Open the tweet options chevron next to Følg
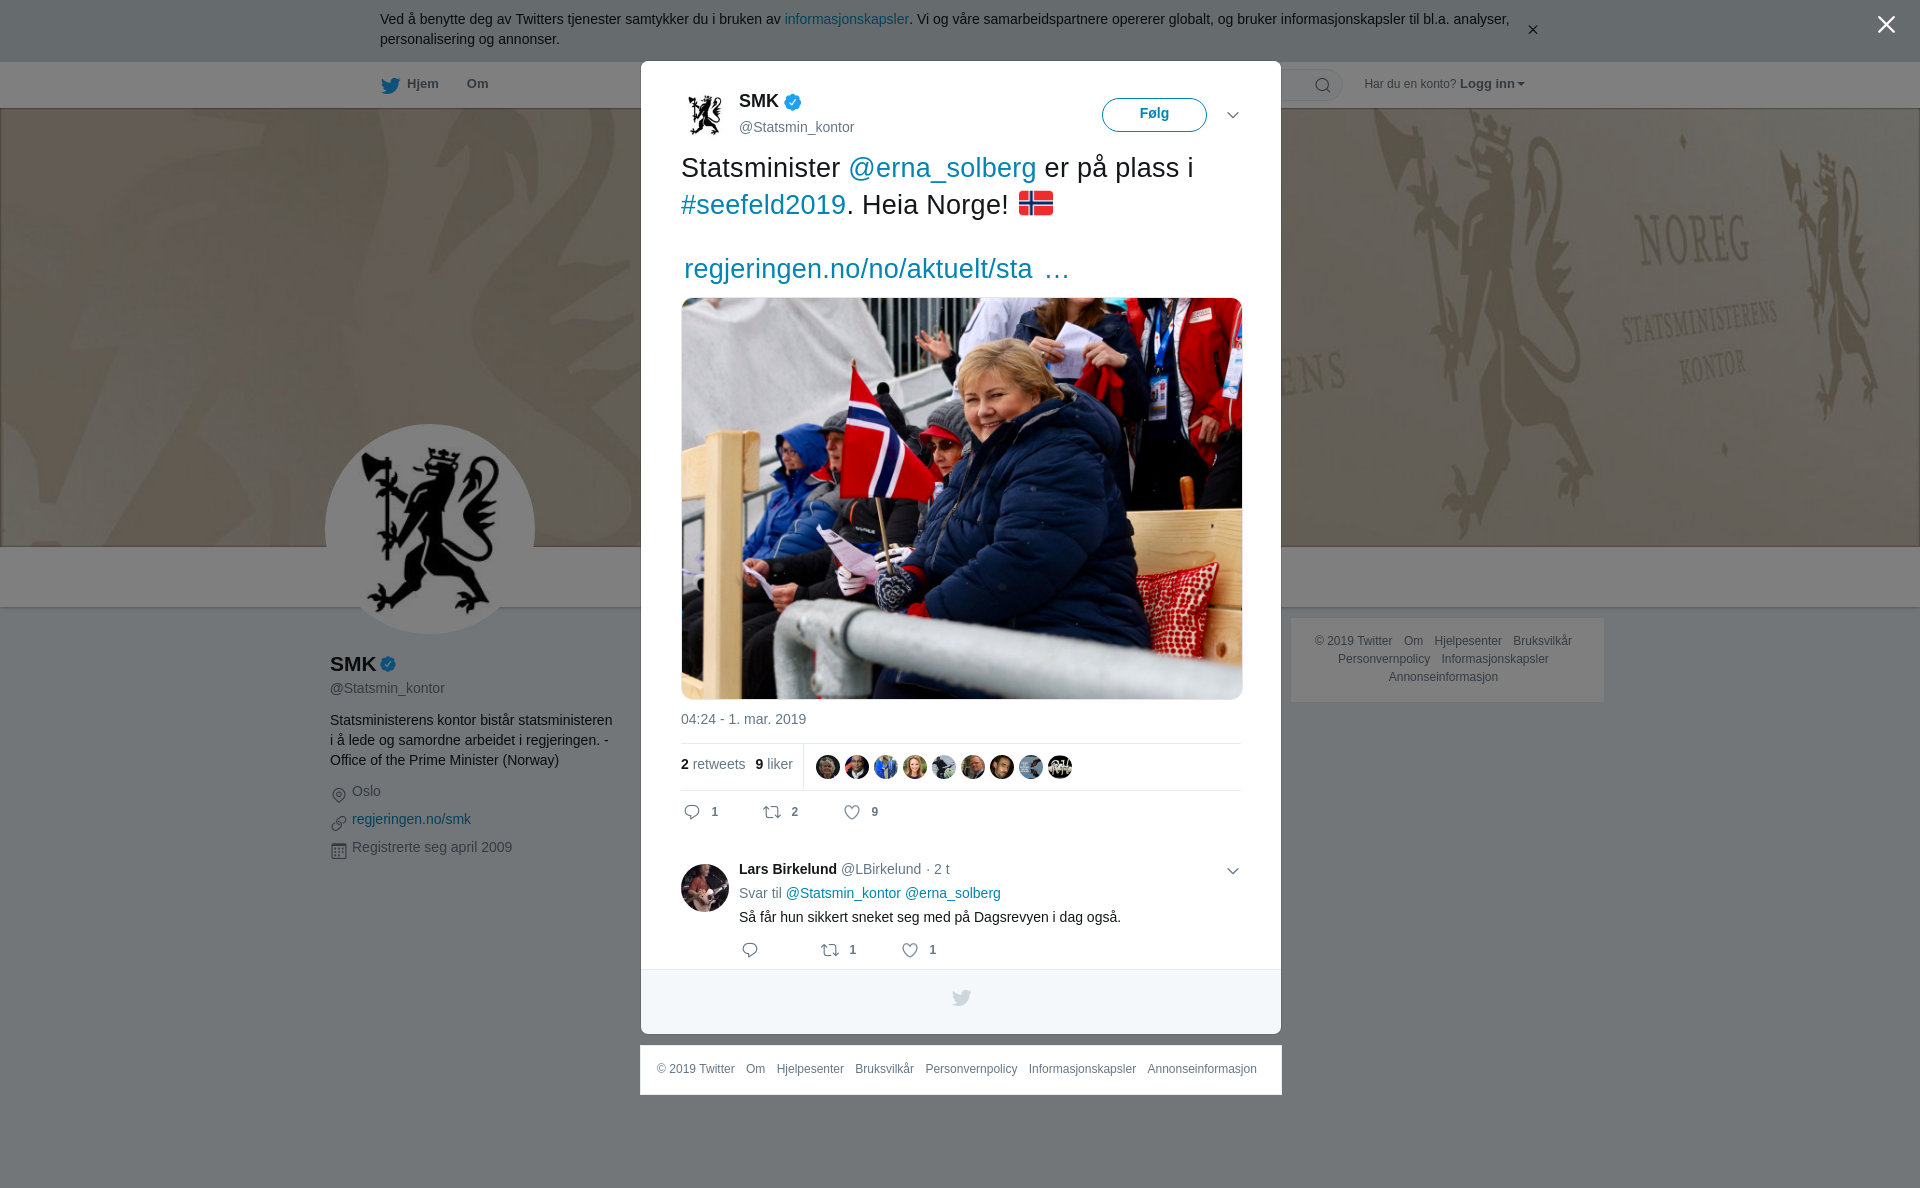The height and width of the screenshot is (1188, 1920). coord(1233,115)
